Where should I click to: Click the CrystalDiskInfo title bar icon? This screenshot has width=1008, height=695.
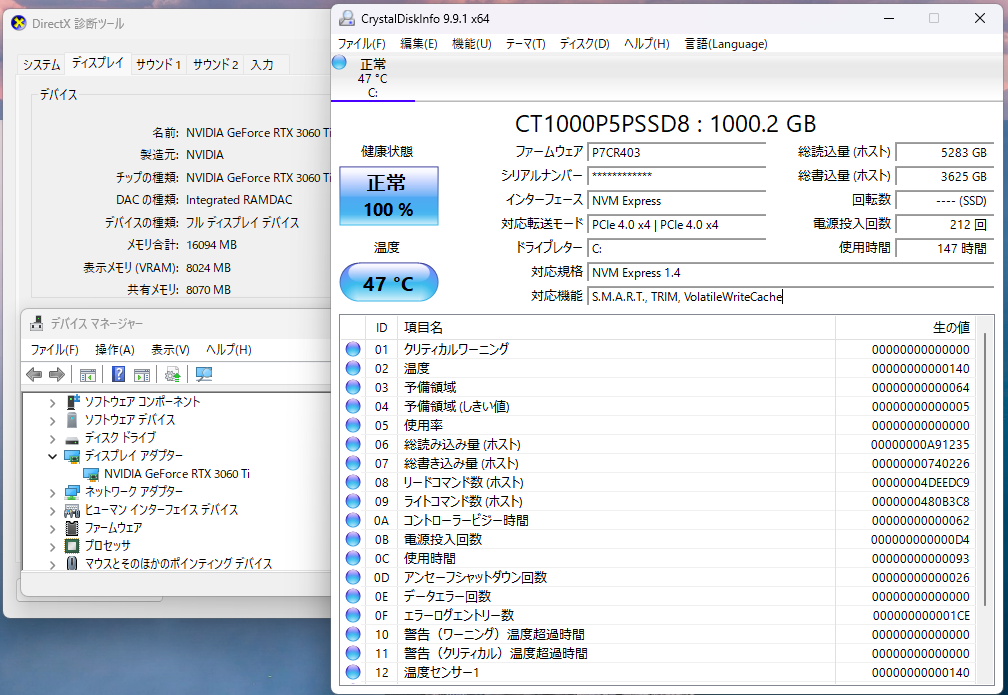[x=346, y=18]
